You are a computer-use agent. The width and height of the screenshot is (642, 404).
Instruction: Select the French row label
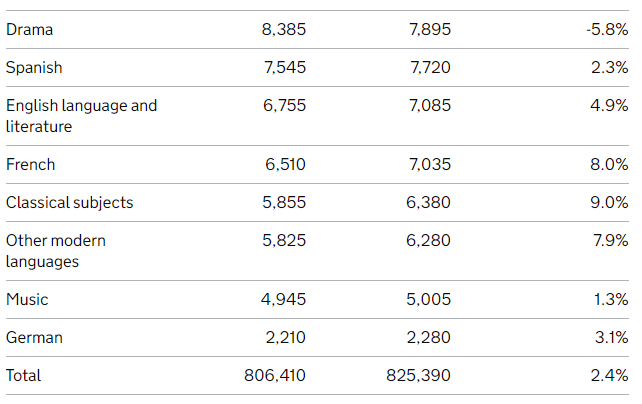pos(31,165)
